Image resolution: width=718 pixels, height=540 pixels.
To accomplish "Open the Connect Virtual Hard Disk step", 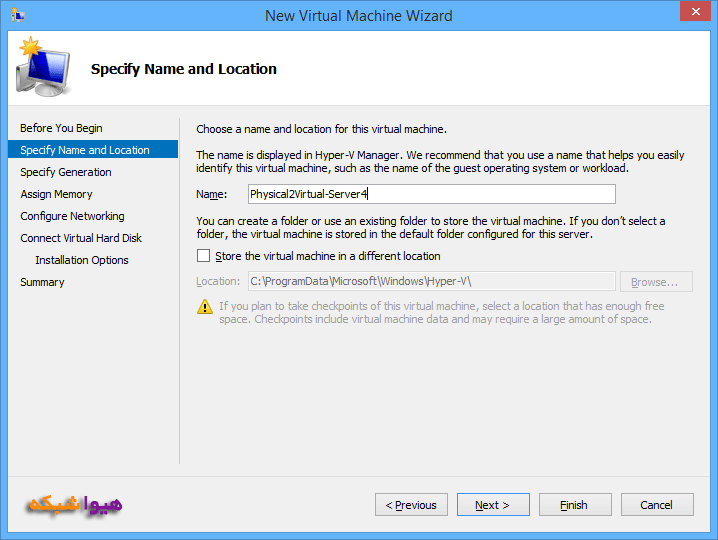I will click(x=81, y=238).
